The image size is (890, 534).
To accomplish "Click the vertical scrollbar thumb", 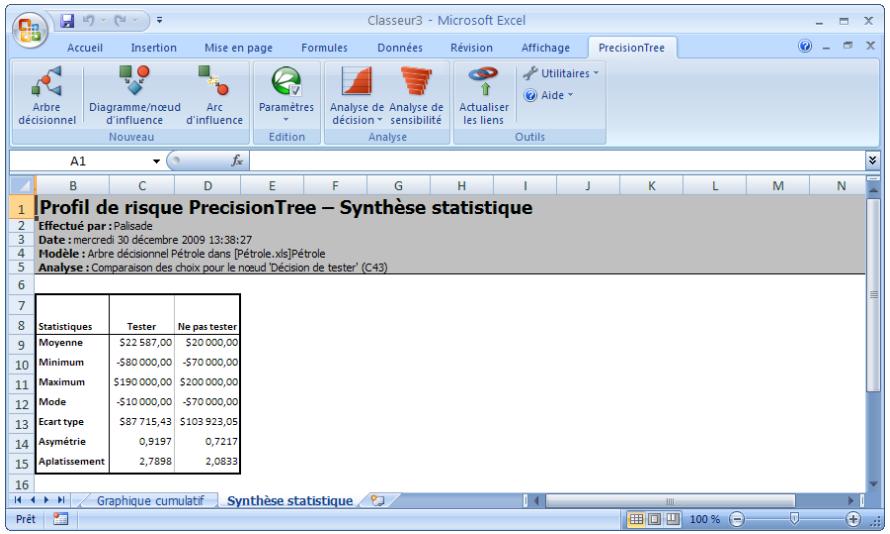I will [x=873, y=294].
